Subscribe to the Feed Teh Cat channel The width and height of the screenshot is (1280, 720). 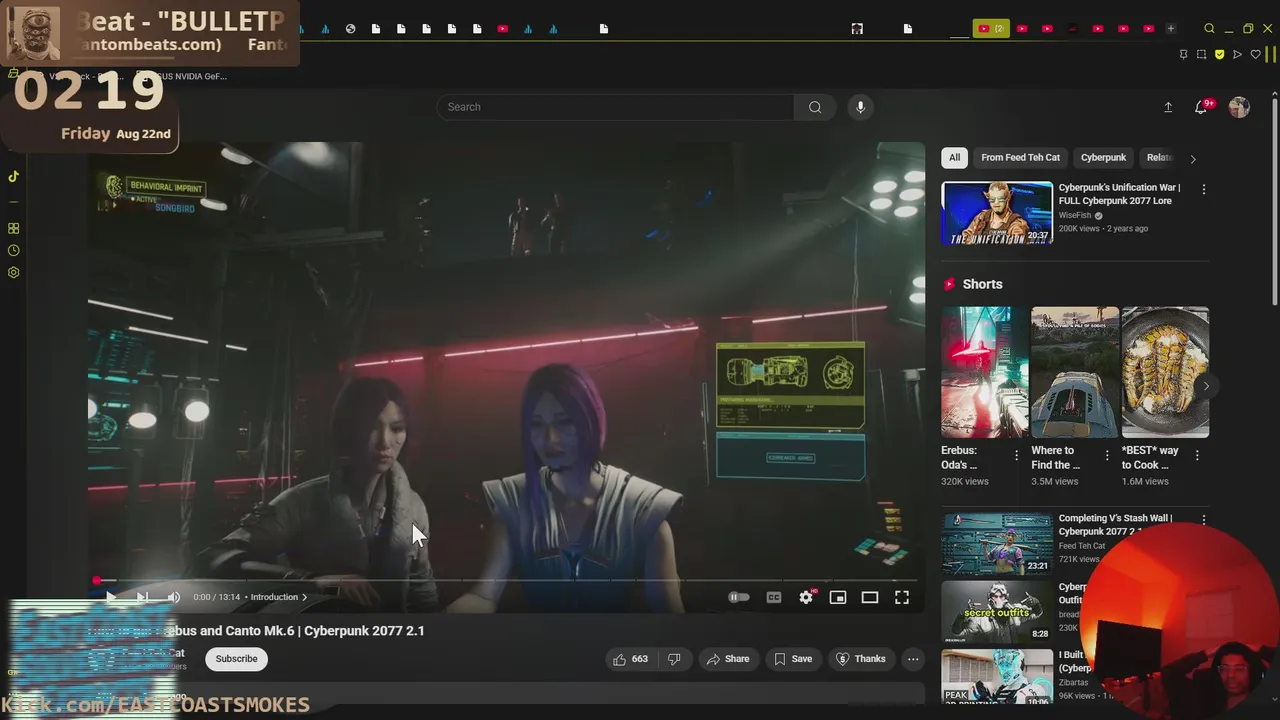[x=236, y=659]
